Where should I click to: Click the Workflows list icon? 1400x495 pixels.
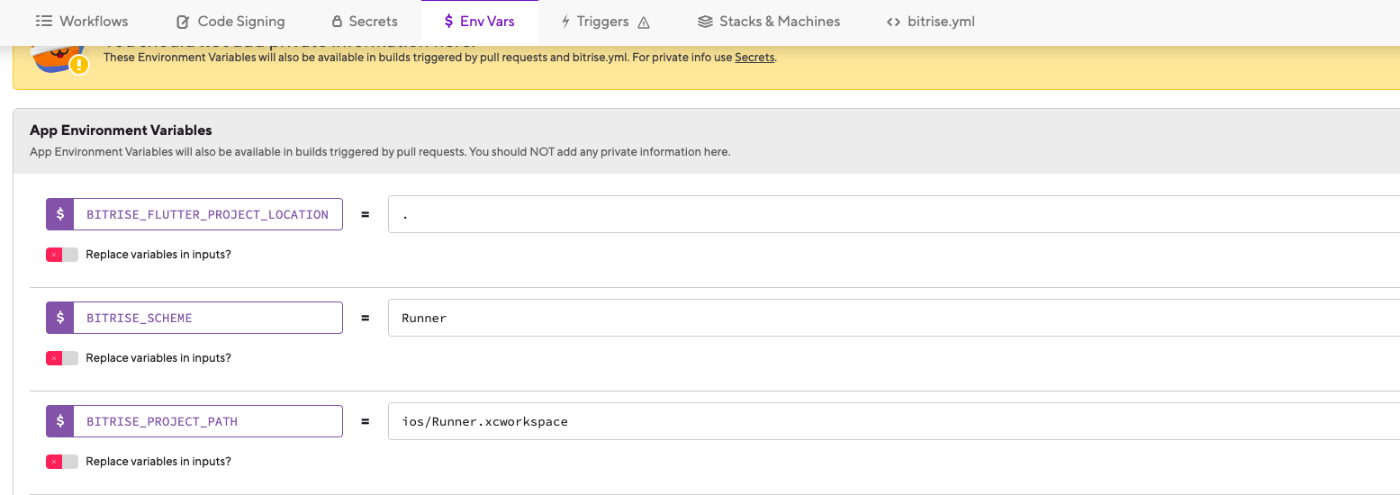pos(44,21)
